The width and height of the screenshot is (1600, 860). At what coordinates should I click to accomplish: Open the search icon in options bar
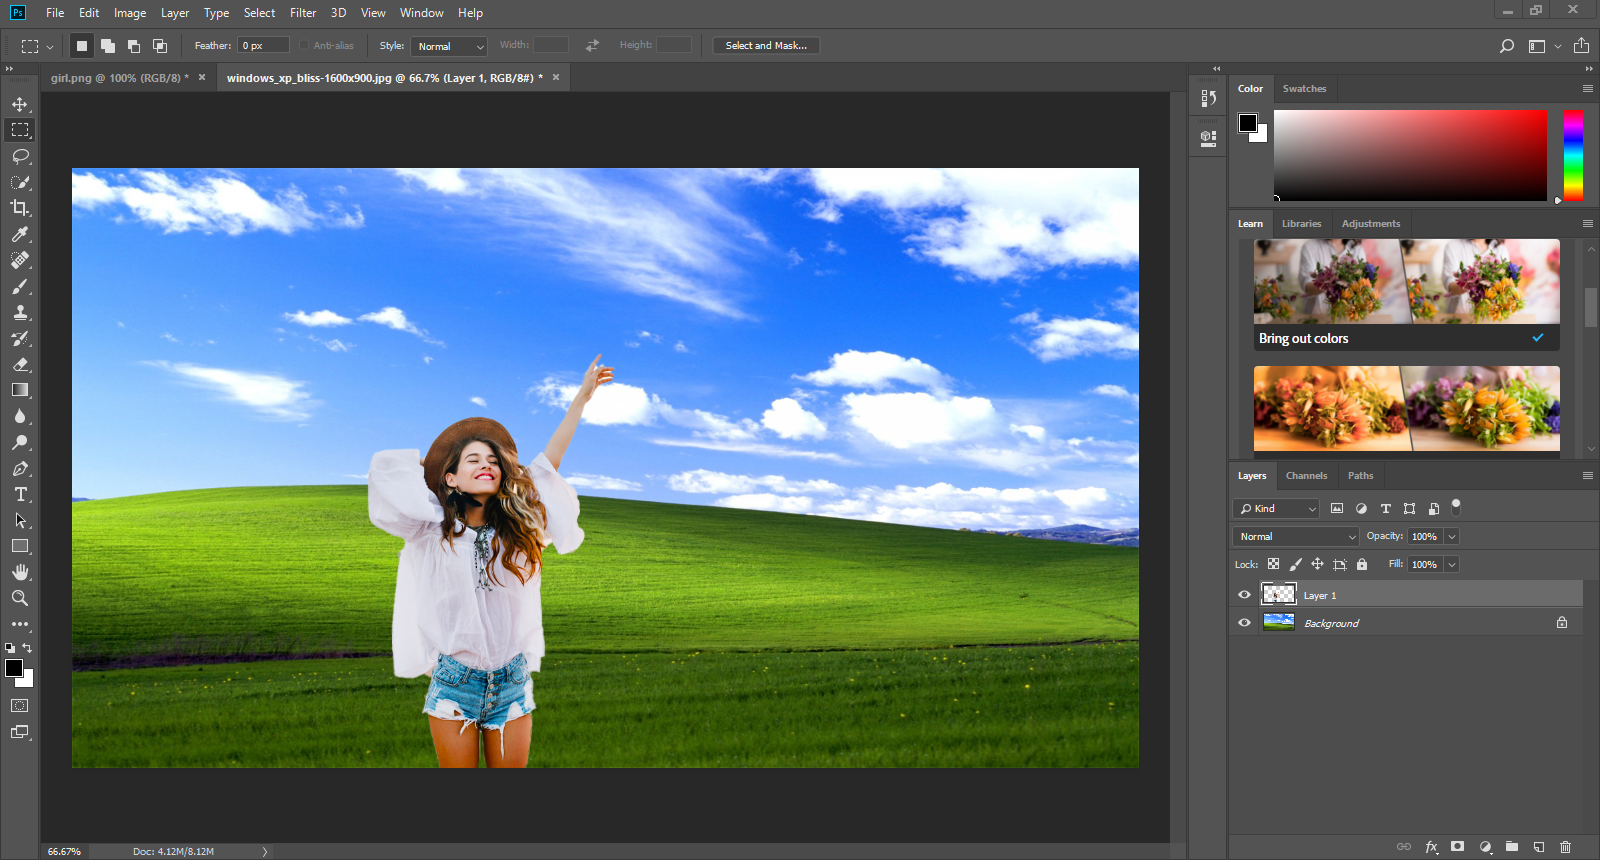pos(1507,46)
